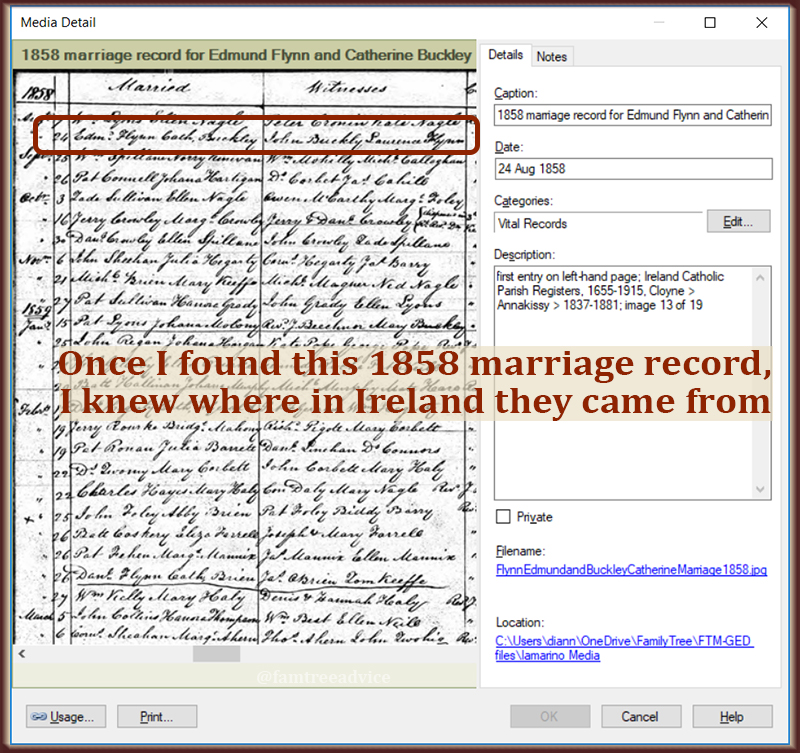Screen dimensions: 800x753
Task: Open Help for Media Detail
Action: click(x=732, y=716)
